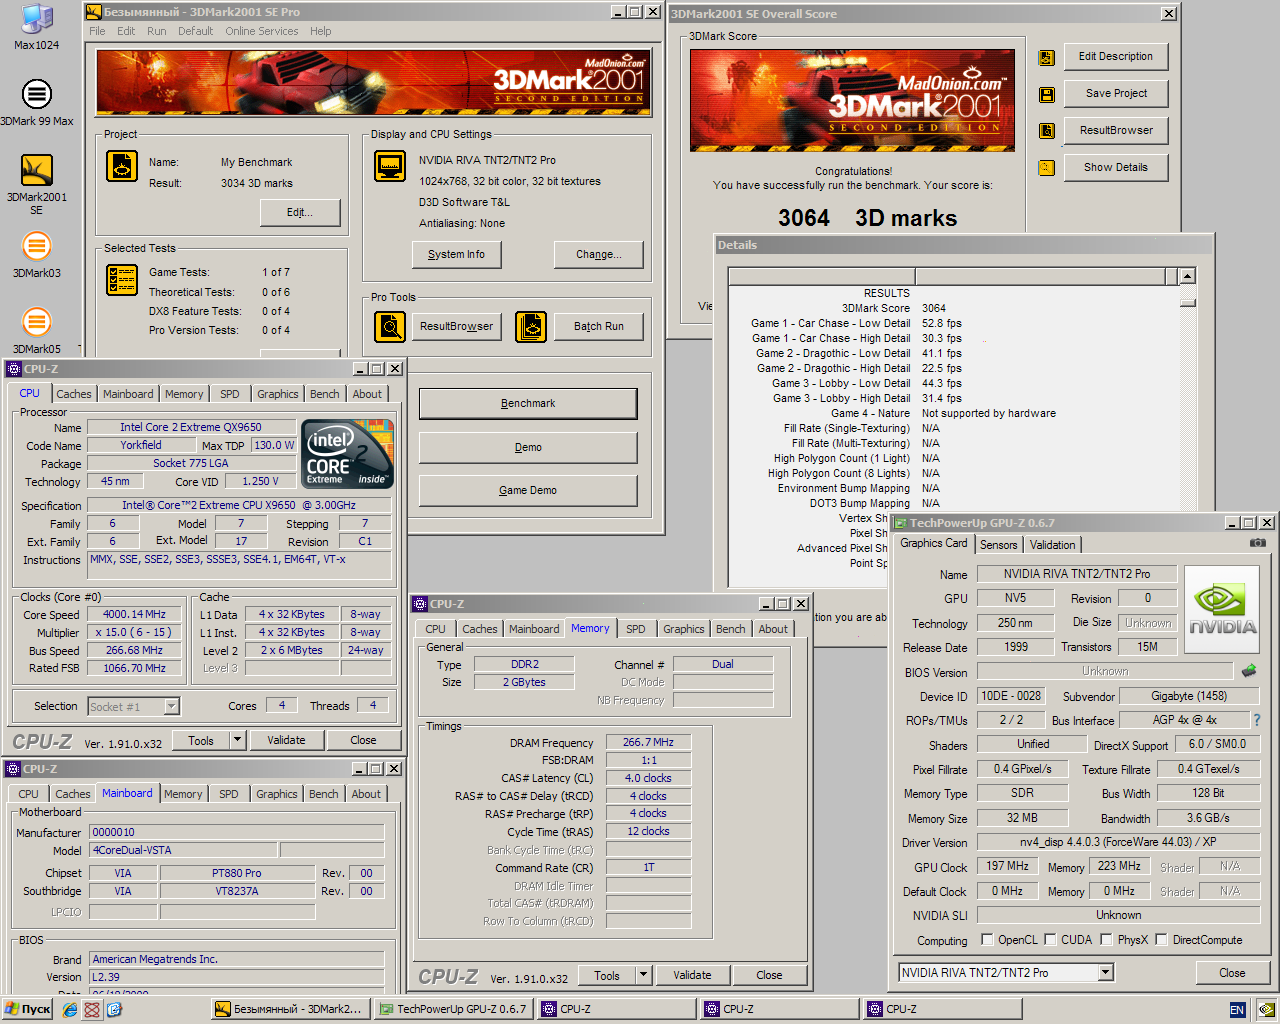Click the NVIDIA tray icon in the taskbar
Image resolution: width=1280 pixels, height=1024 pixels.
coord(1266,1010)
